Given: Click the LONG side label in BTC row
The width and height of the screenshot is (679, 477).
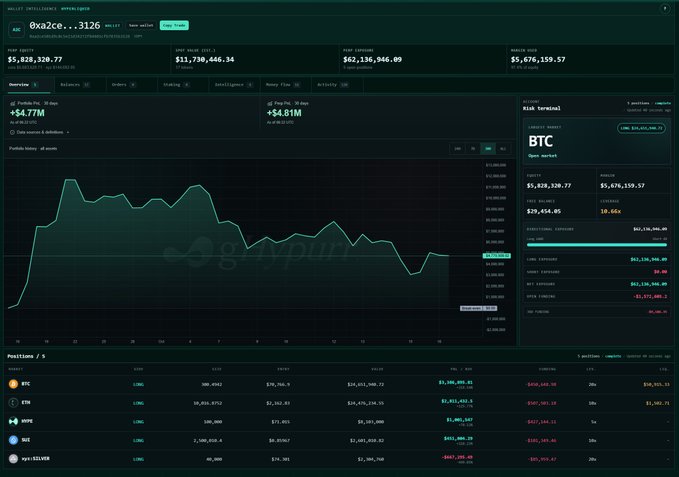Looking at the screenshot, I should click(x=139, y=384).
